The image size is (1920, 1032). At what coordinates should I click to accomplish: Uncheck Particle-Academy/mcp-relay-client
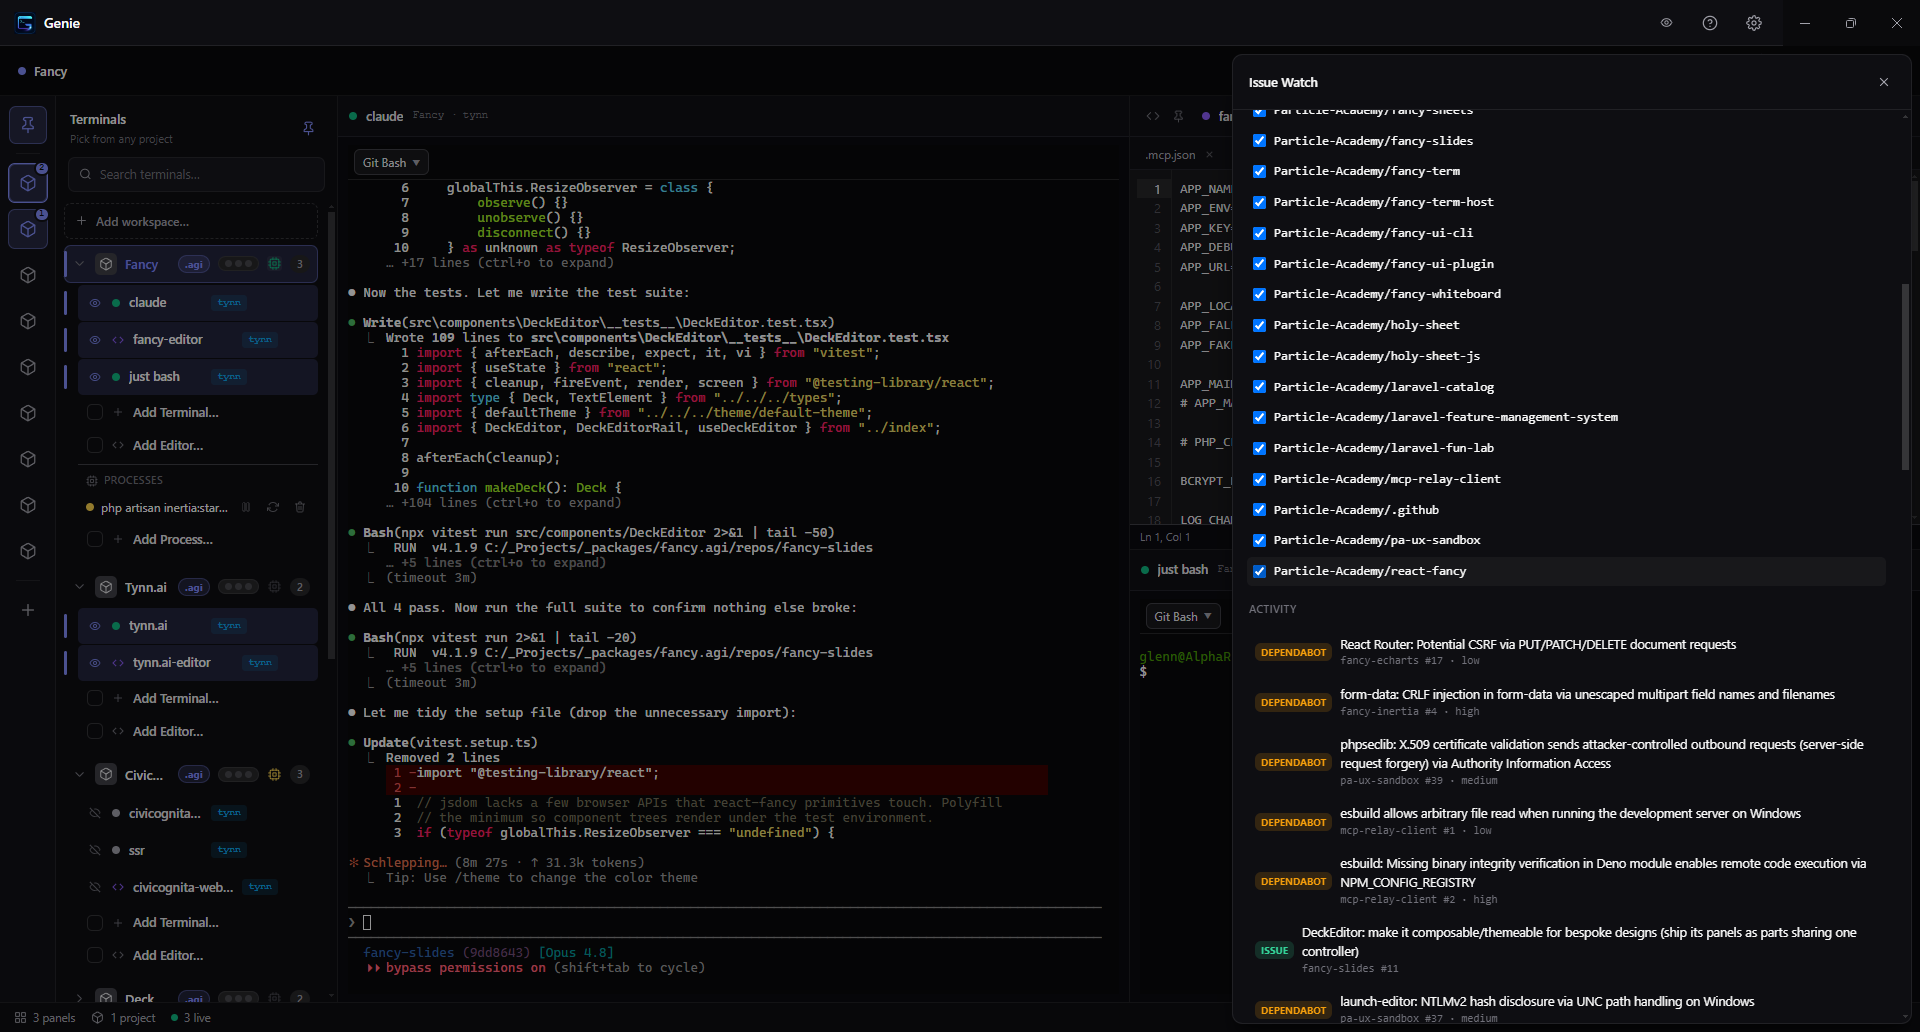(x=1259, y=479)
